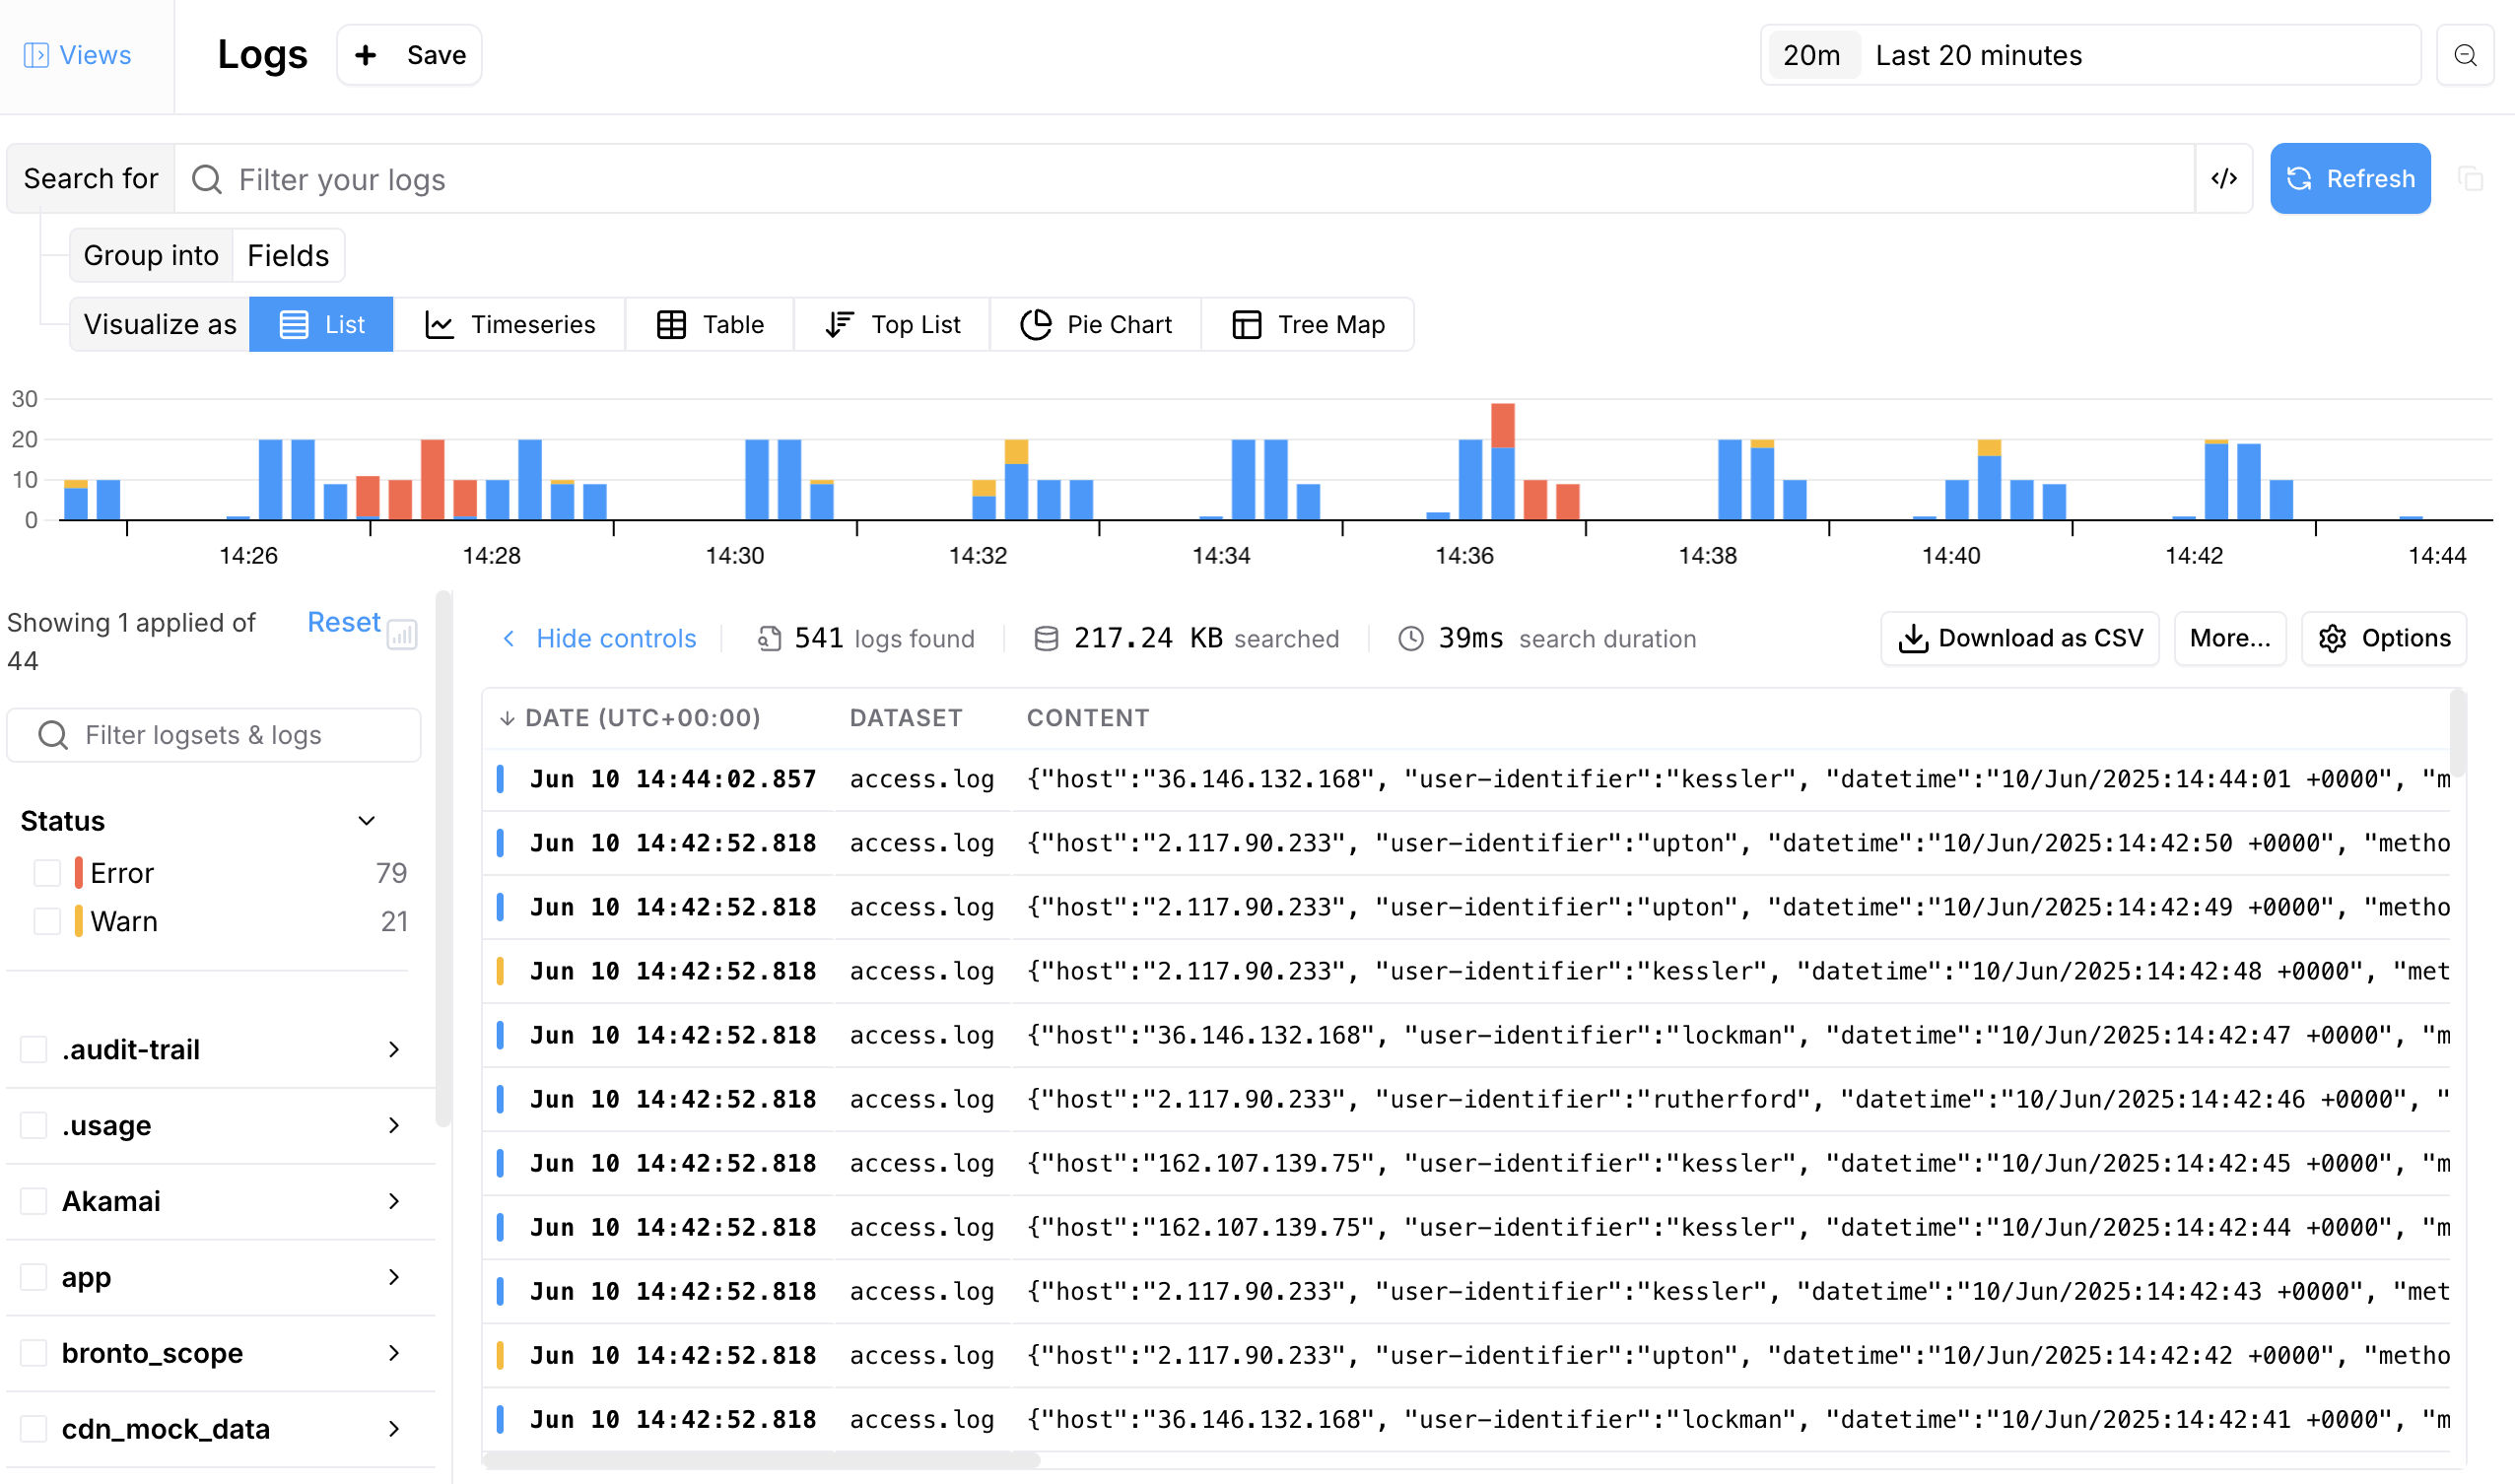Expand the bronto_scope logset

(394, 1353)
